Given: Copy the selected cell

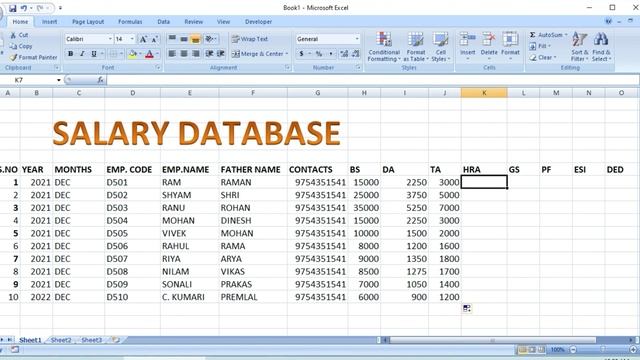Looking at the screenshot, I should [x=21, y=46].
